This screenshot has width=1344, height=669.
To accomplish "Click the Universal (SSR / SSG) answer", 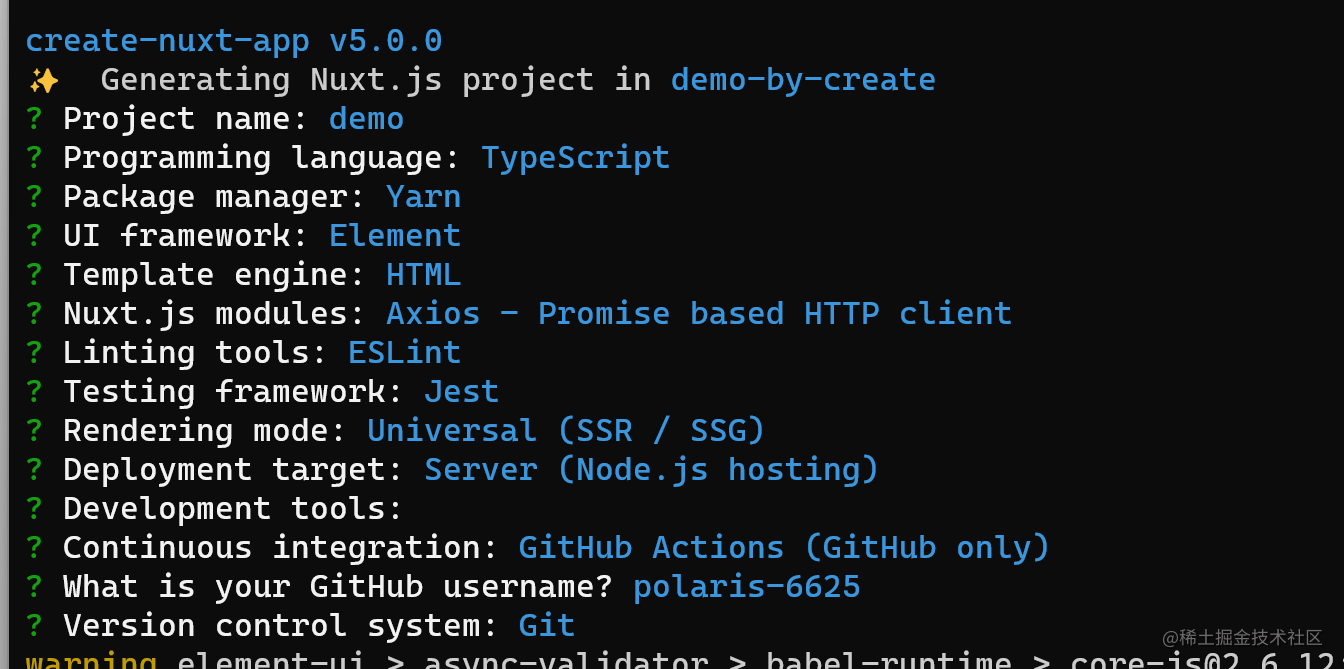I will tap(566, 431).
